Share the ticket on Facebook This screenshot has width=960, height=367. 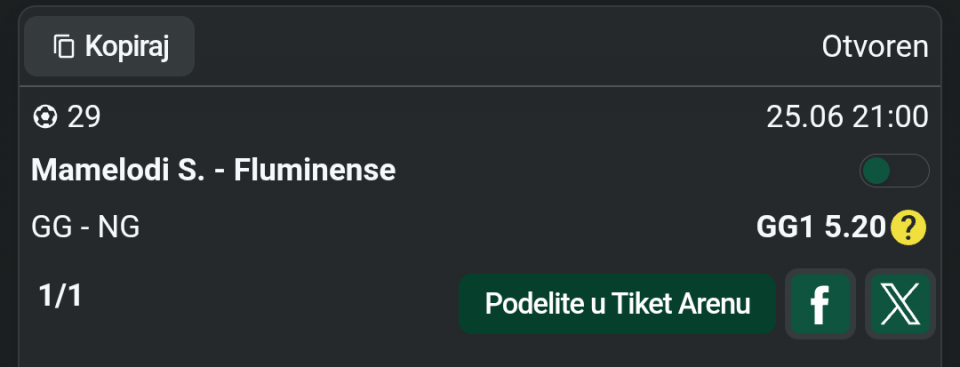(x=820, y=304)
